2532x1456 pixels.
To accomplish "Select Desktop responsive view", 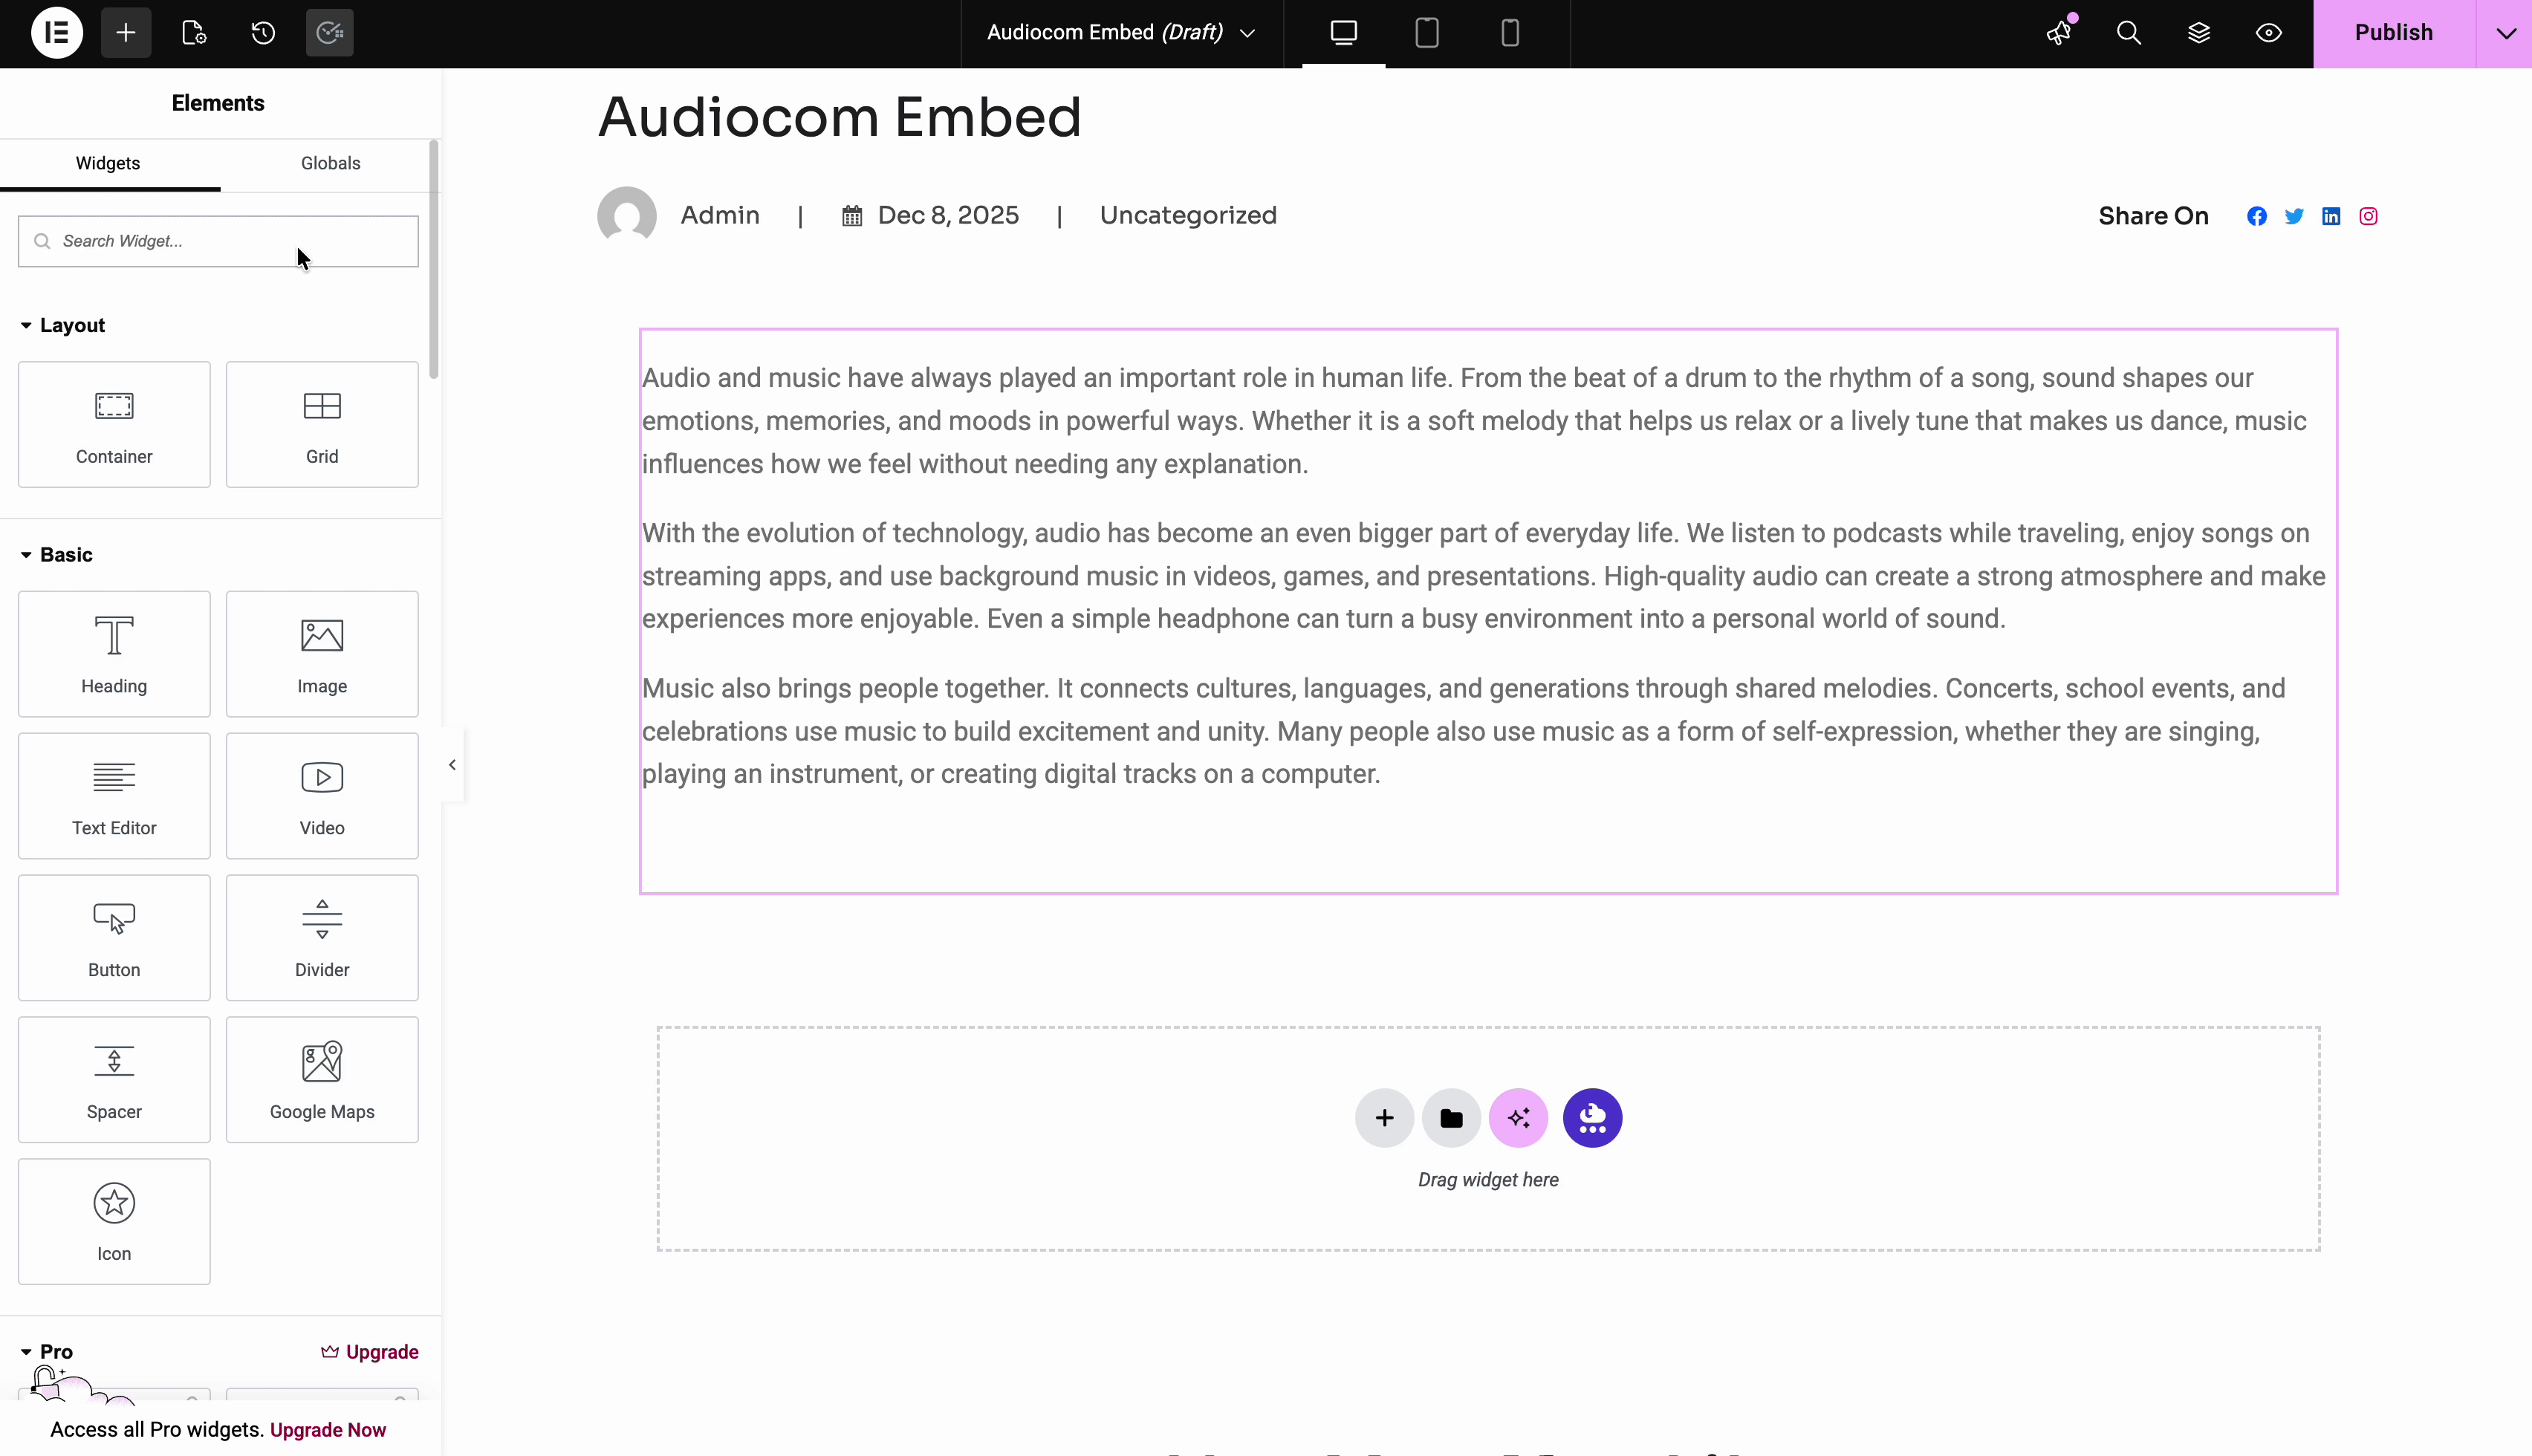I will (1343, 33).
